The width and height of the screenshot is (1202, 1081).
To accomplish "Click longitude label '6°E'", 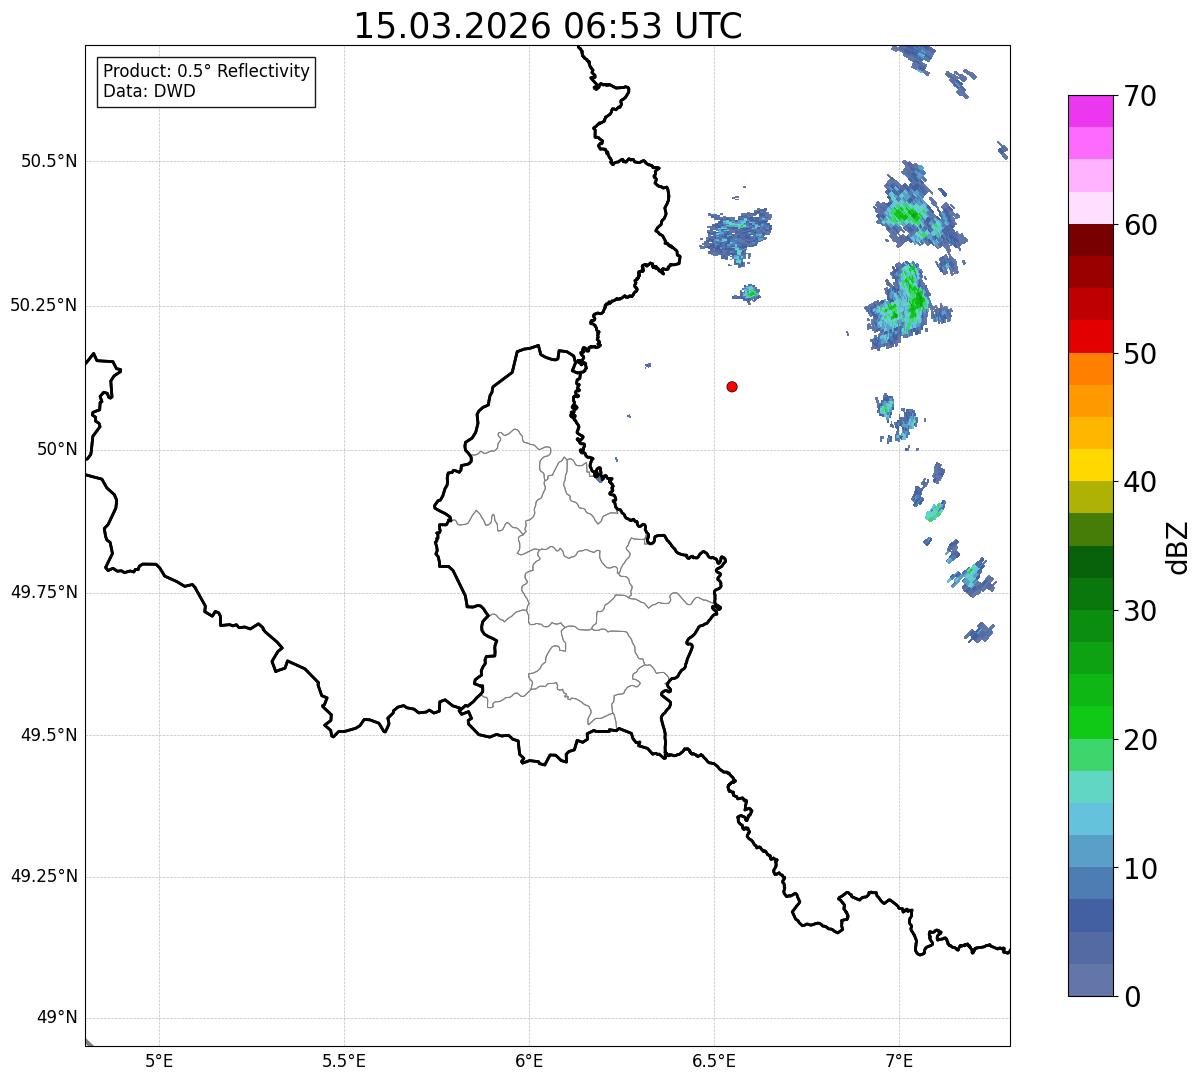I will (529, 1061).
